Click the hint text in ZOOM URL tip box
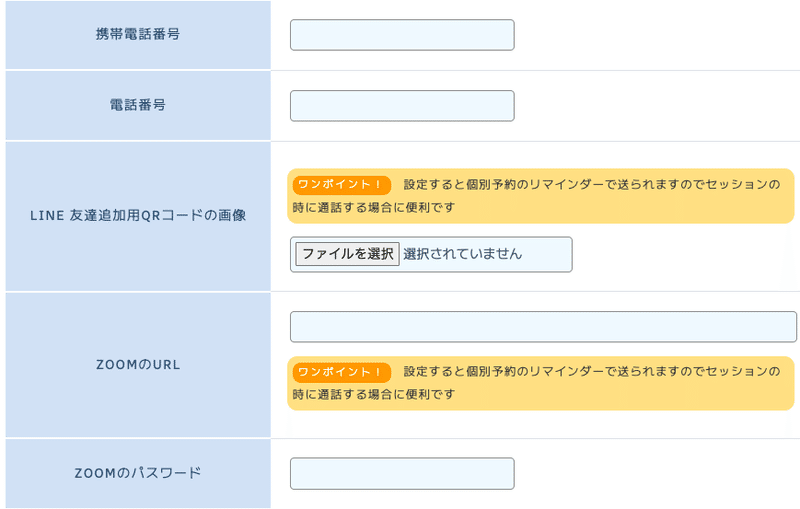This screenshot has height=509, width=800. (x=537, y=383)
